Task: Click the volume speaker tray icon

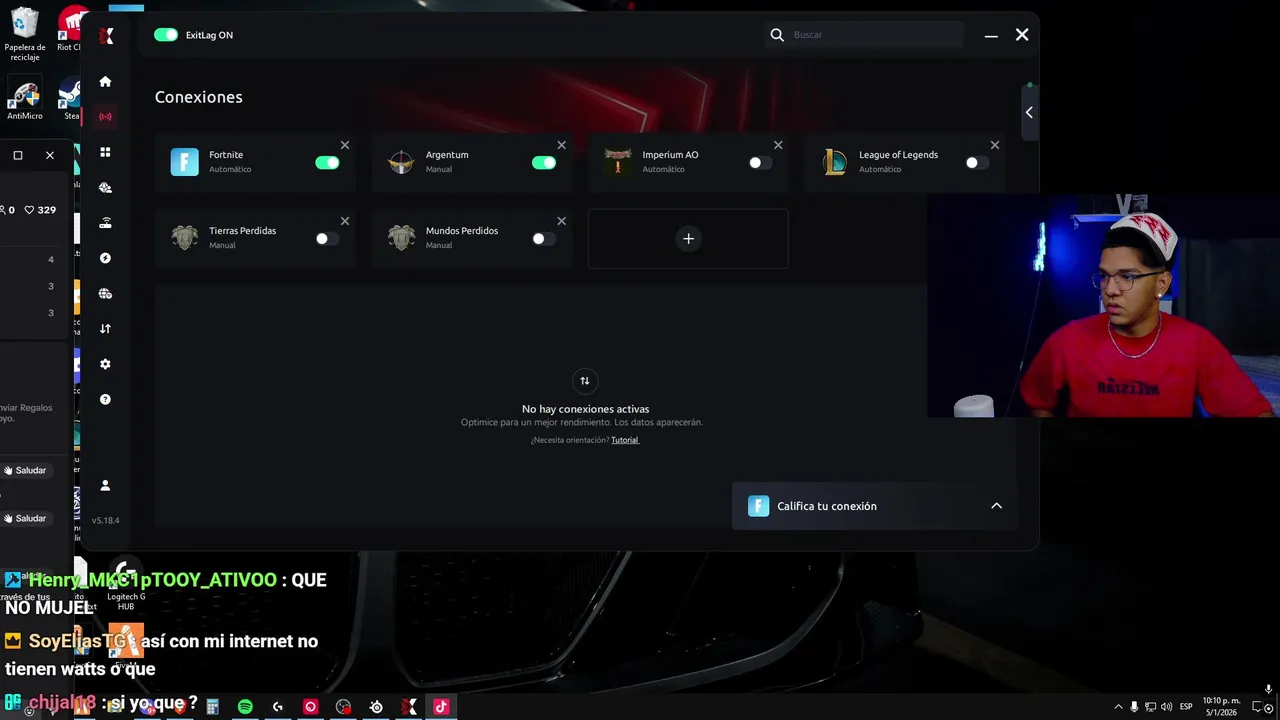Action: pos(1166,707)
